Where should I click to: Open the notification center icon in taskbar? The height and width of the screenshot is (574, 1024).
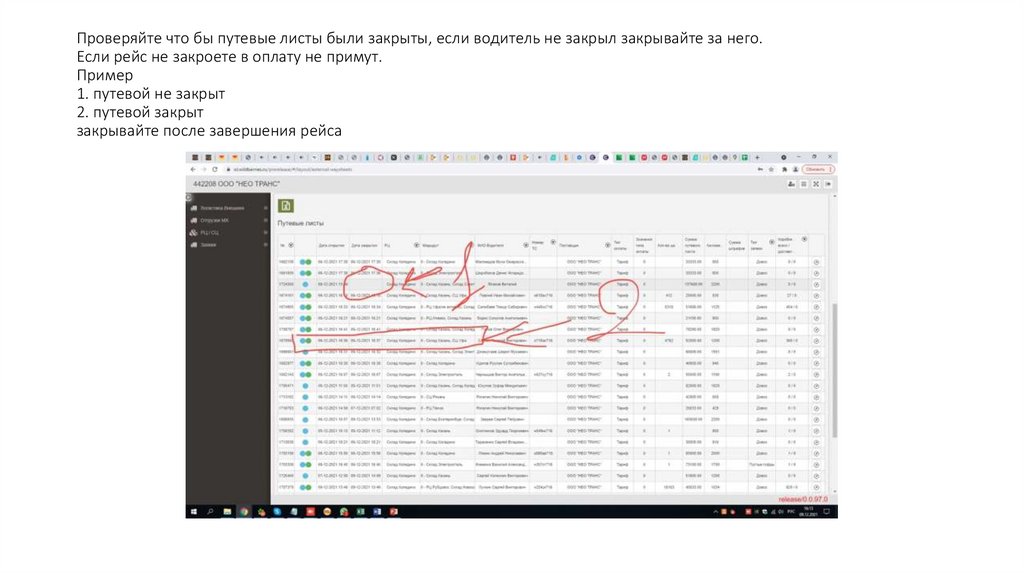[x=827, y=512]
